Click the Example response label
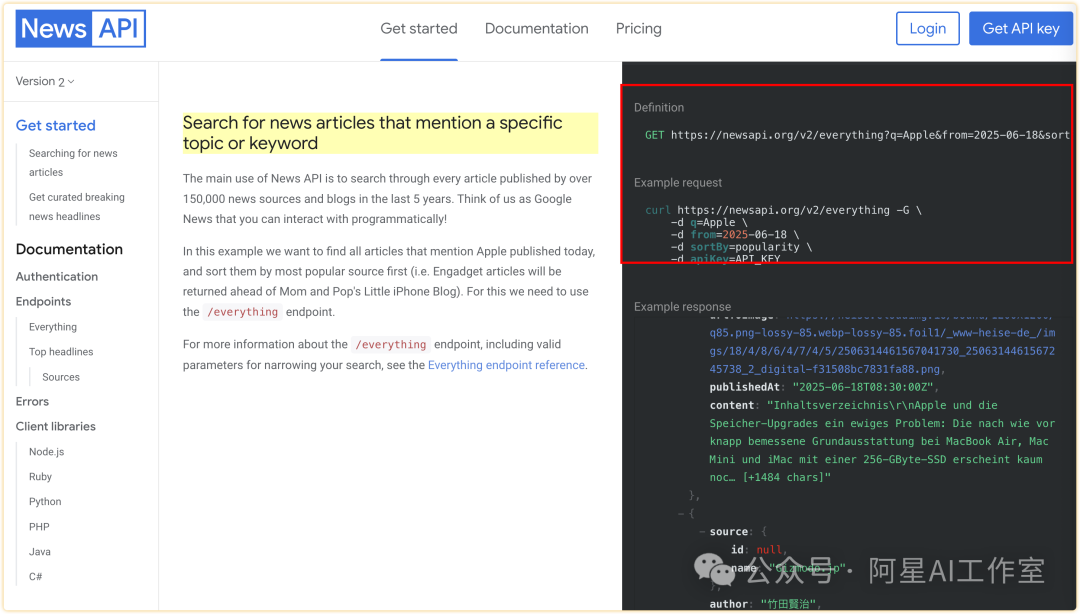Image resolution: width=1080 pixels, height=614 pixels. point(682,307)
